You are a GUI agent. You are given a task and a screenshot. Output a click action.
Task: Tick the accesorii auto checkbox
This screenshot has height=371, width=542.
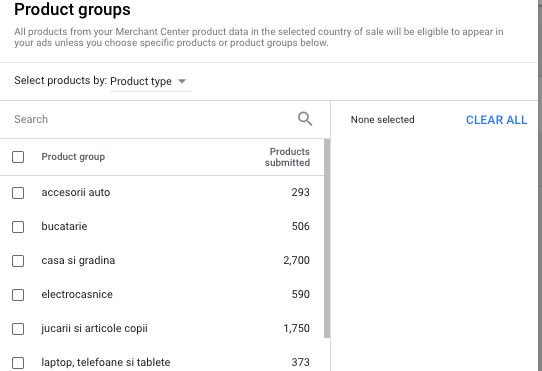point(18,193)
